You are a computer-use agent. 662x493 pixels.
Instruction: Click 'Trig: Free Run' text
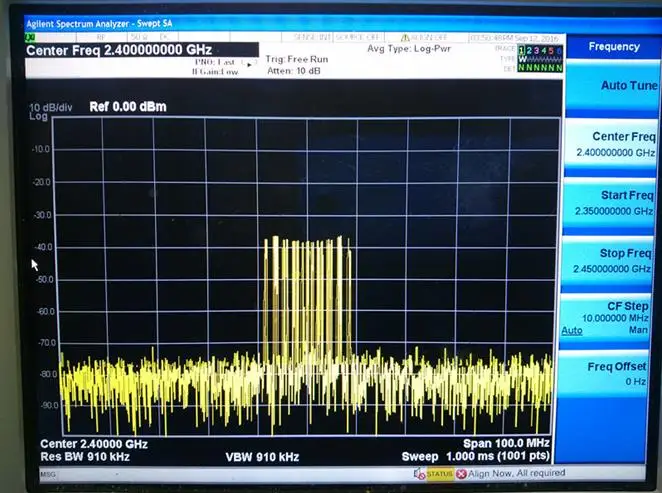(x=297, y=59)
